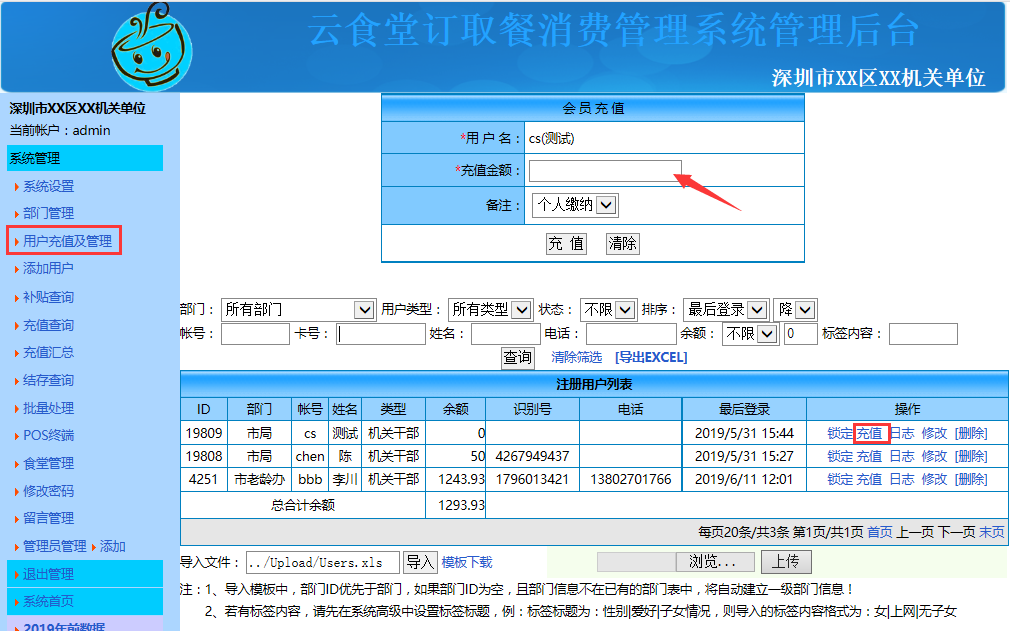Click the 充值金额 input field

coord(605,171)
